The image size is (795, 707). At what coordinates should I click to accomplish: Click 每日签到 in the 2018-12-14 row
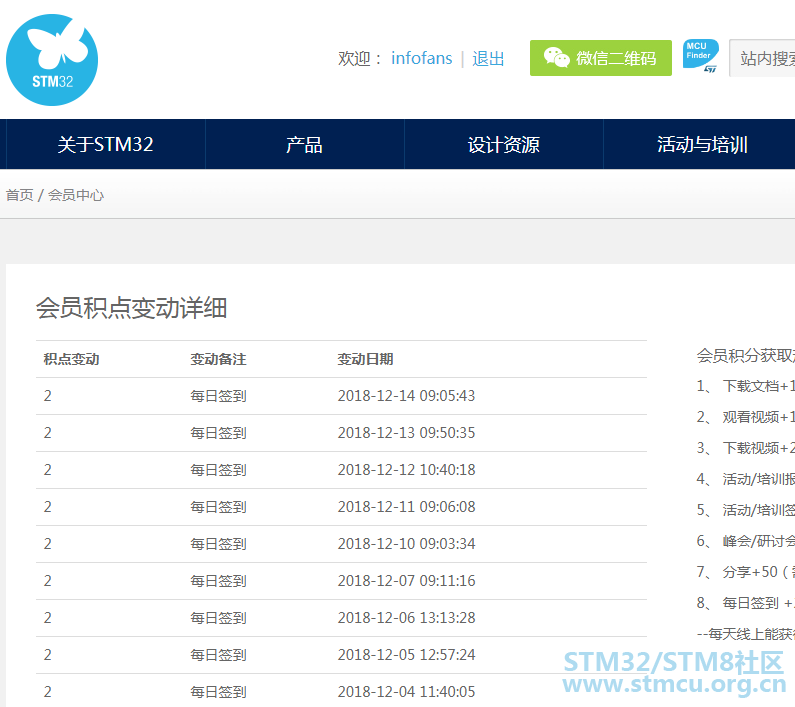coord(218,396)
